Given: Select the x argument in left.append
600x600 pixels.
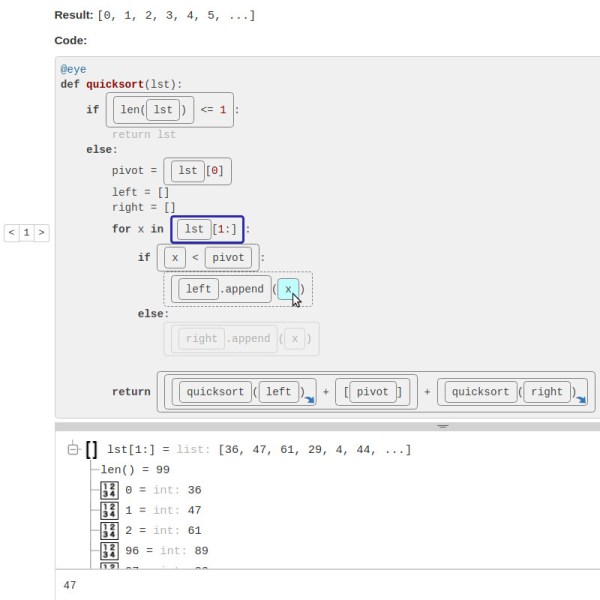Looking at the screenshot, I should (x=288, y=289).
